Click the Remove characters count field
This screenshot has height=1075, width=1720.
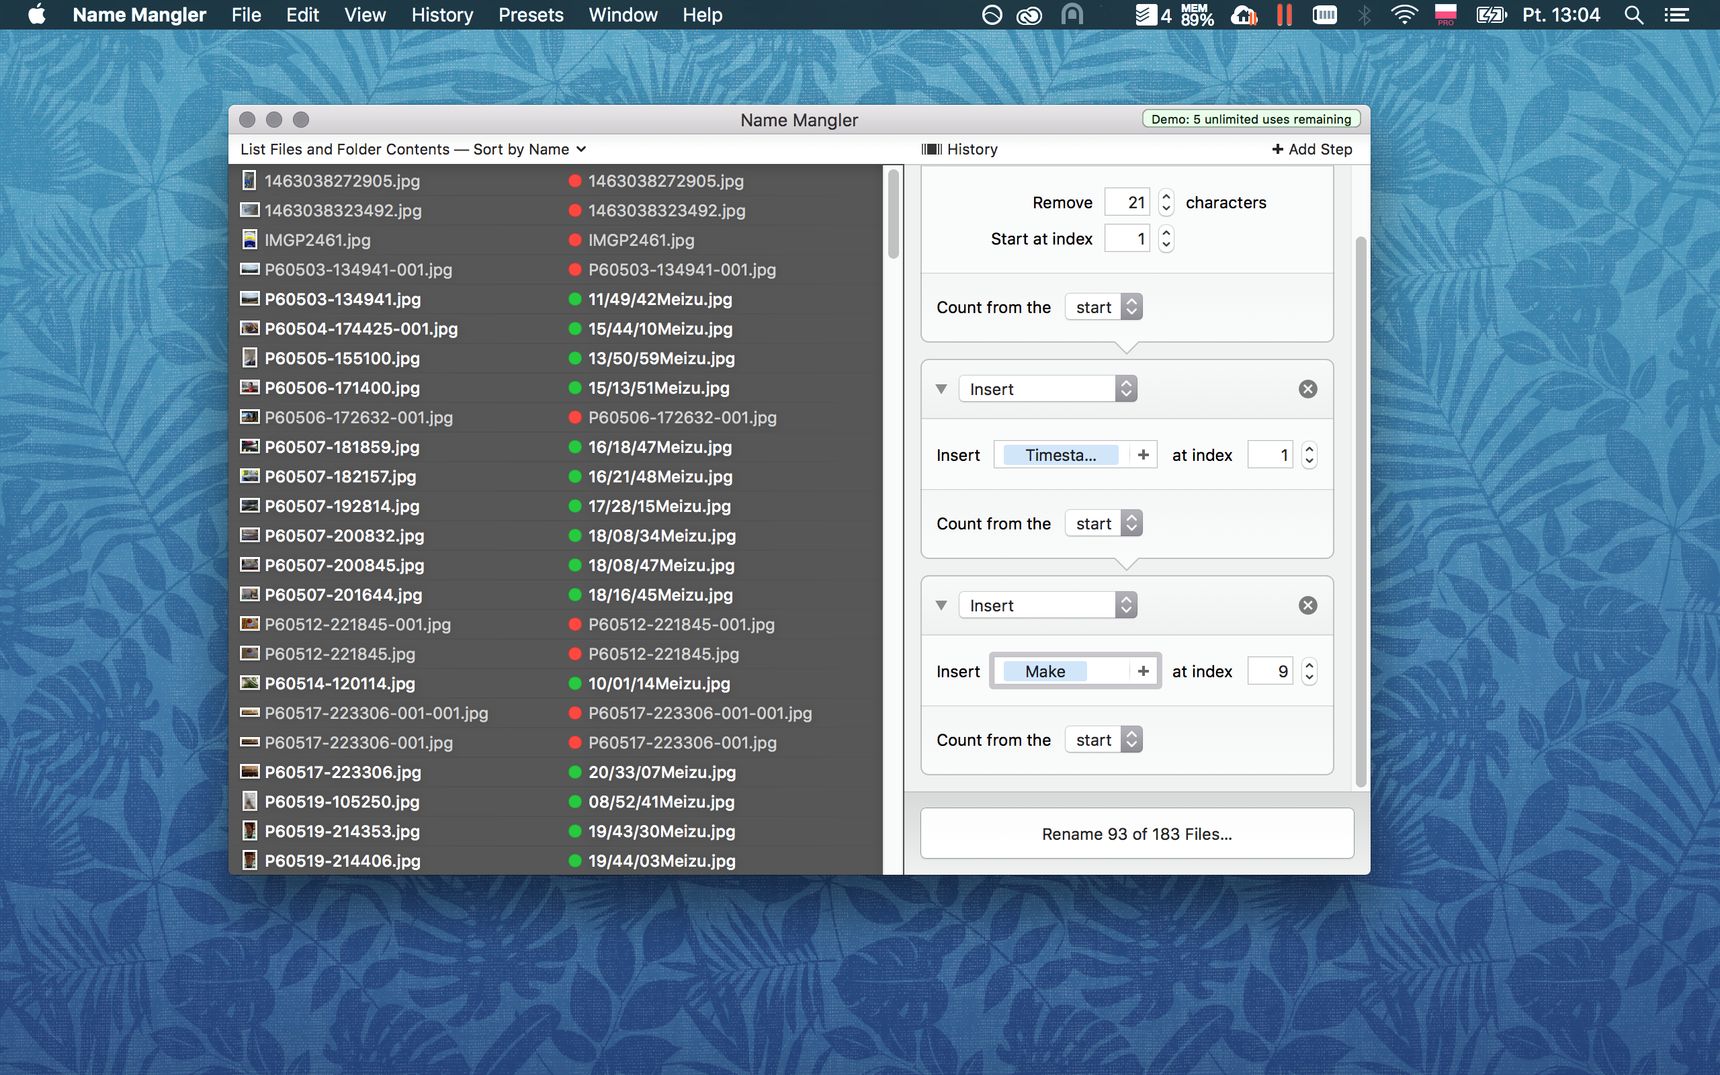(x=1127, y=202)
